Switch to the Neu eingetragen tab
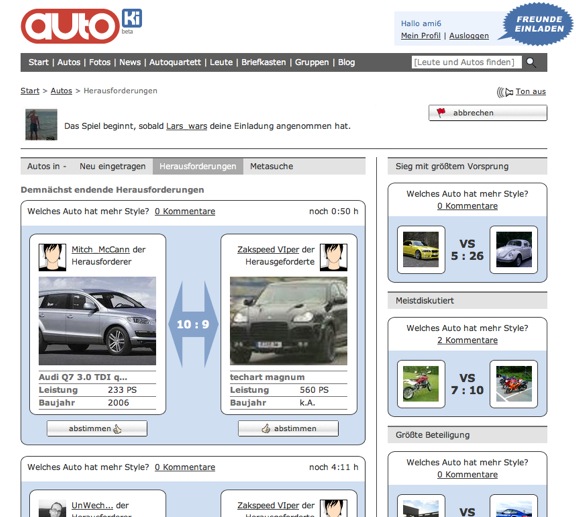576x517 pixels. [112, 166]
